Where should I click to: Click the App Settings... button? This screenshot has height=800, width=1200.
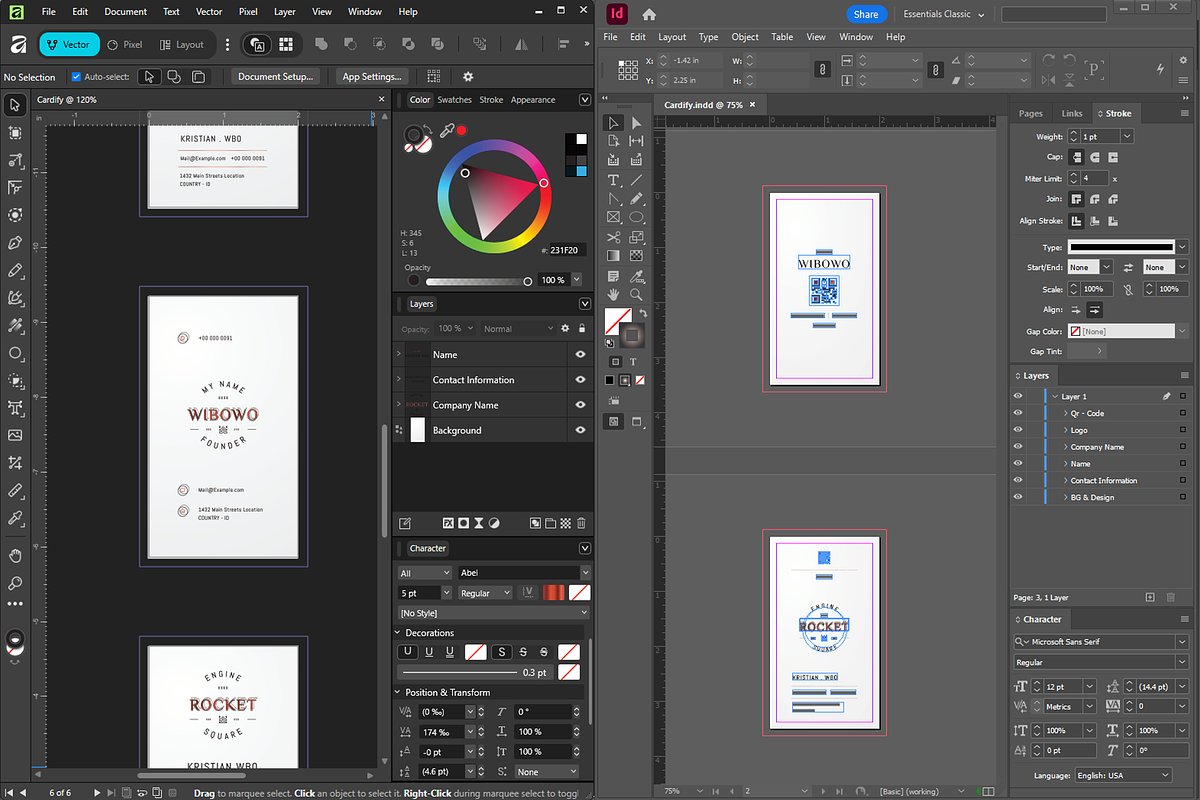point(371,76)
